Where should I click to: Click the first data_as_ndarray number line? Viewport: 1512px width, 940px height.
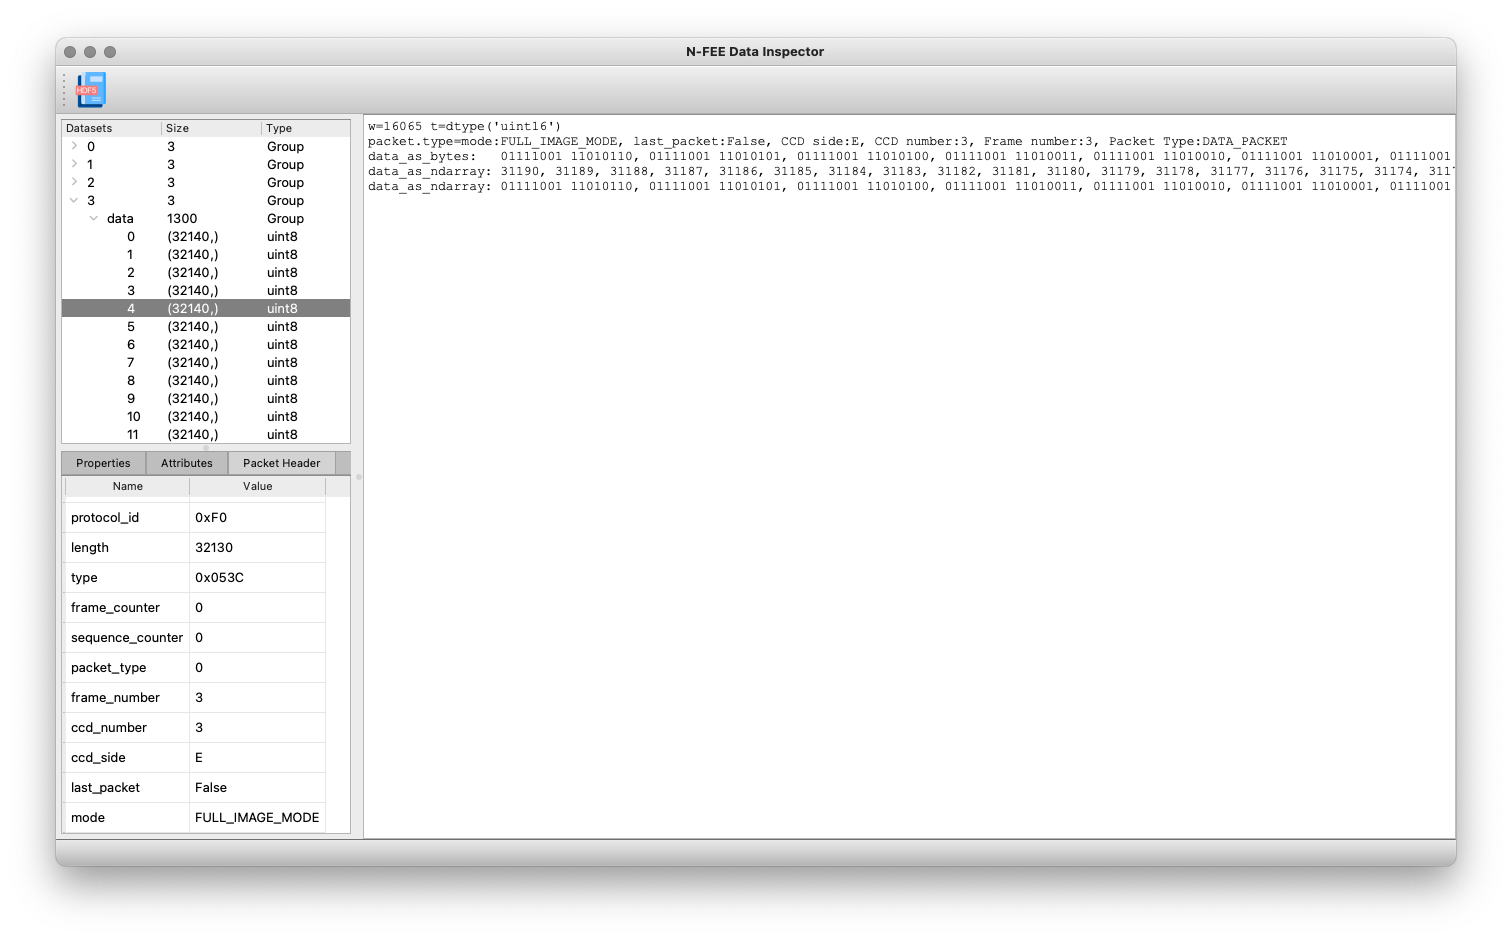pyautogui.click(x=910, y=171)
